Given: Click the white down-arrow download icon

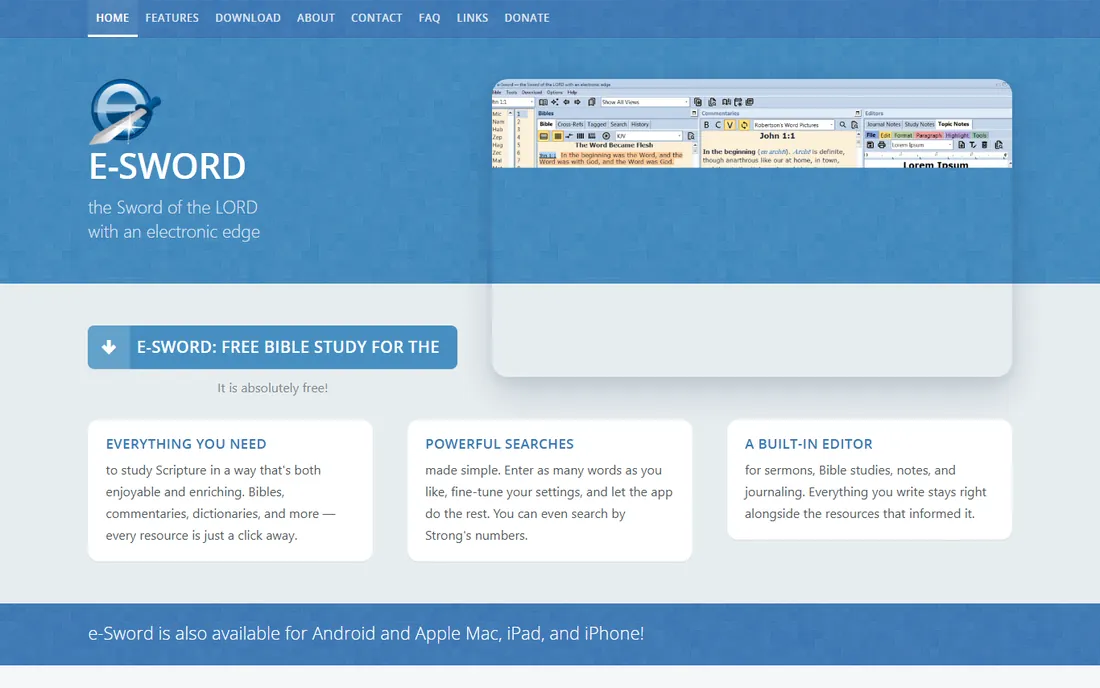Looking at the screenshot, I should 109,347.
